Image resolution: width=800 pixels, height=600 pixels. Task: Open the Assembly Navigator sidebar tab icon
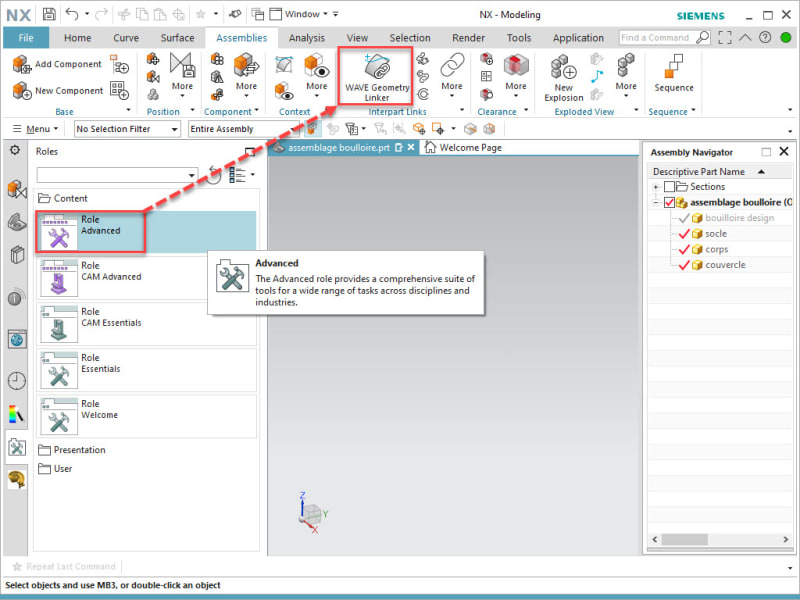tap(16, 190)
